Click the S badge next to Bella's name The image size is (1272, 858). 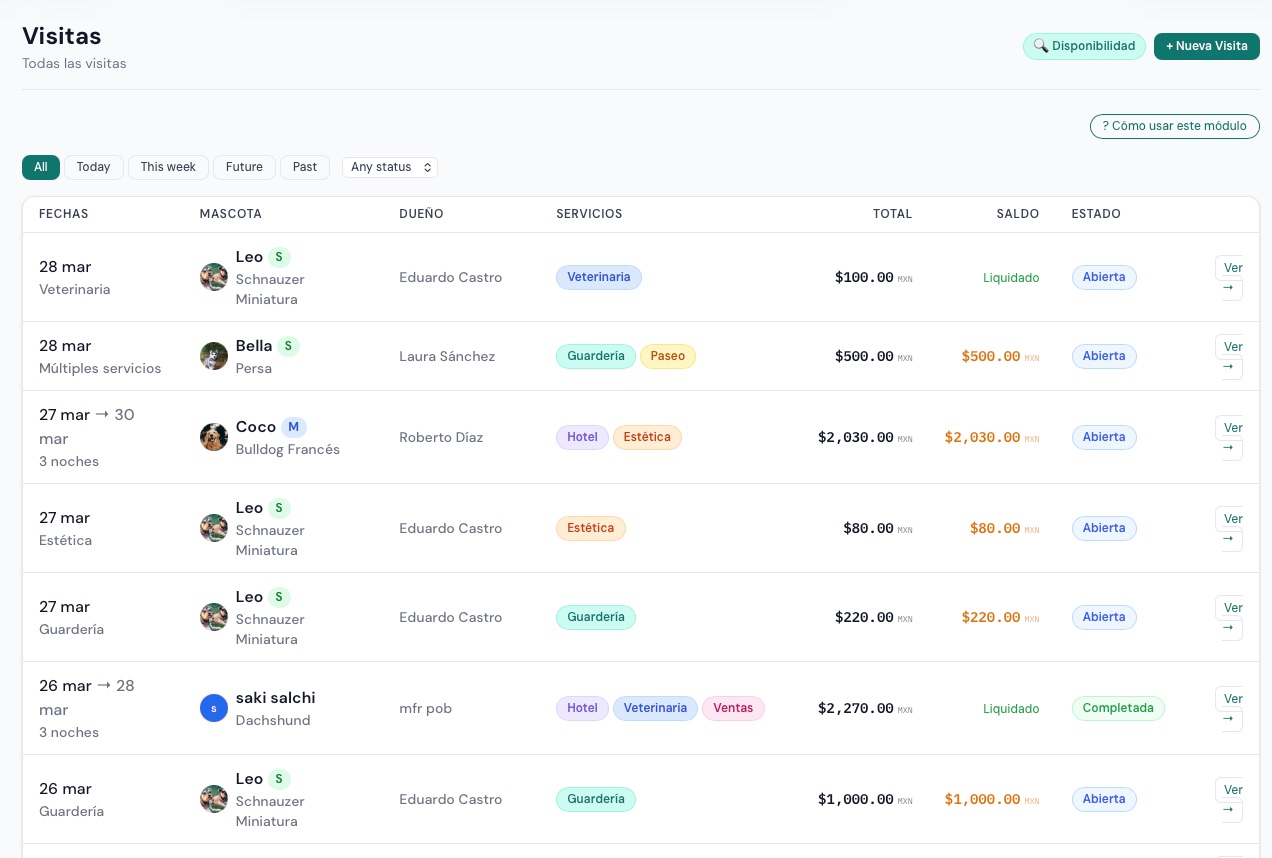coord(288,346)
